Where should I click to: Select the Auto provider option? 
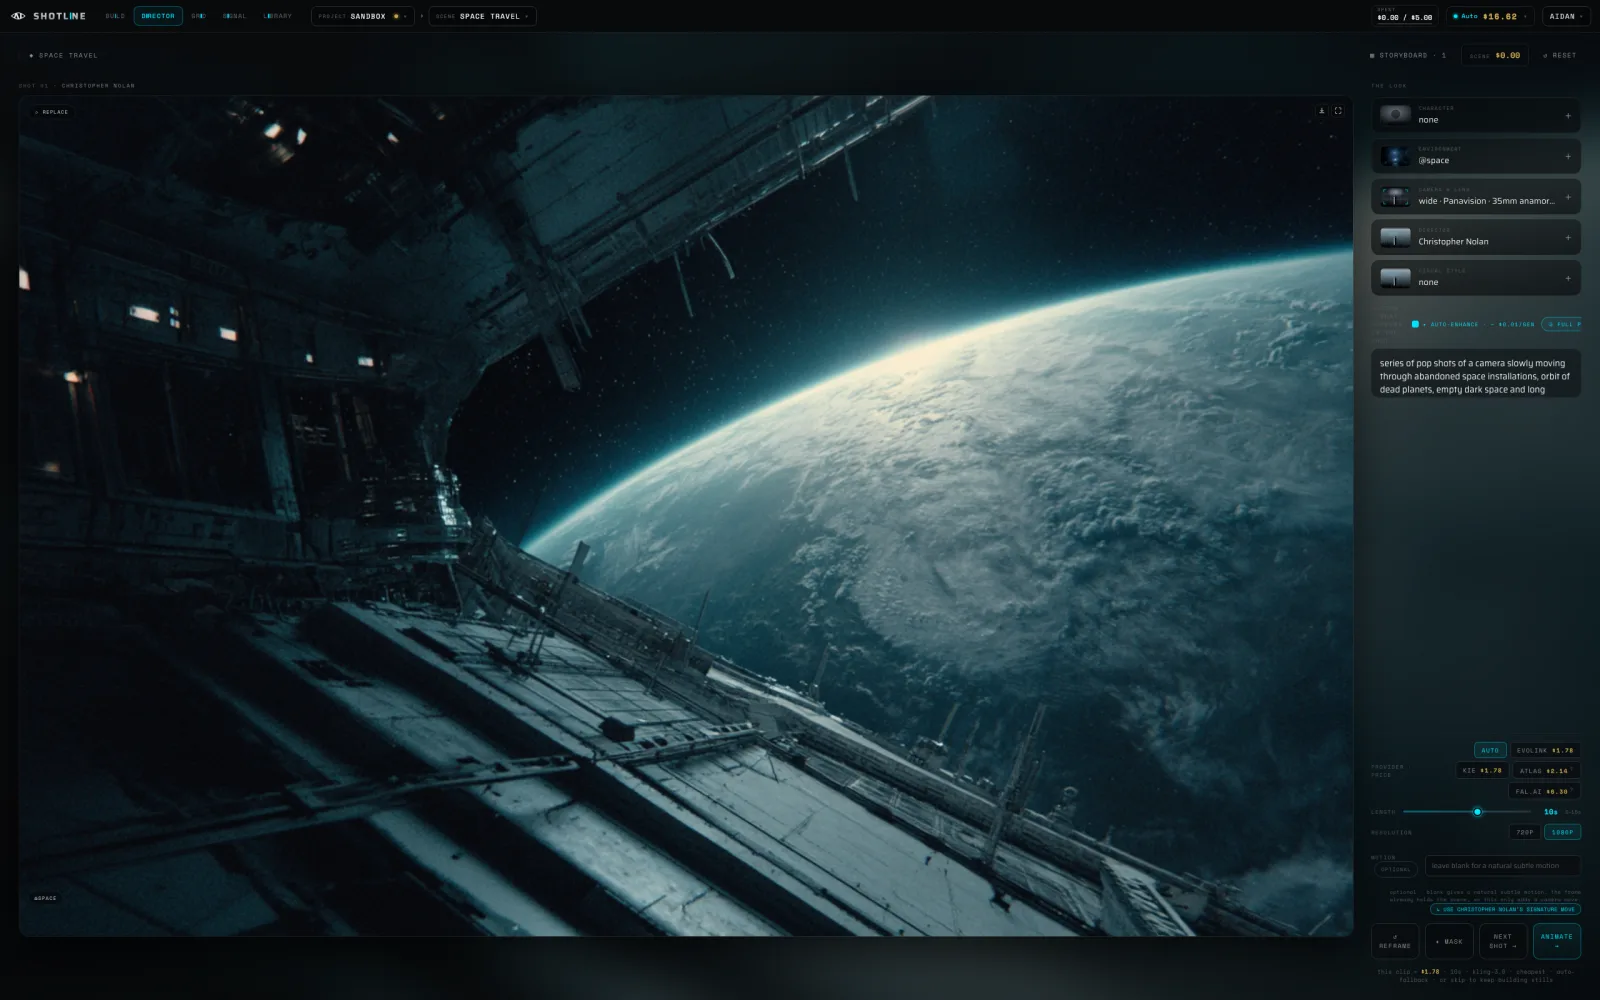1490,750
